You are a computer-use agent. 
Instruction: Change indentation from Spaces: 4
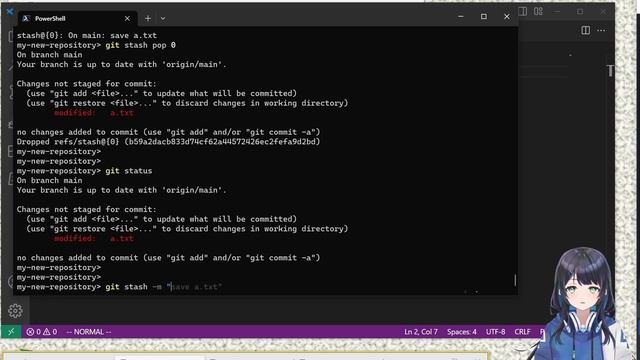click(462, 332)
